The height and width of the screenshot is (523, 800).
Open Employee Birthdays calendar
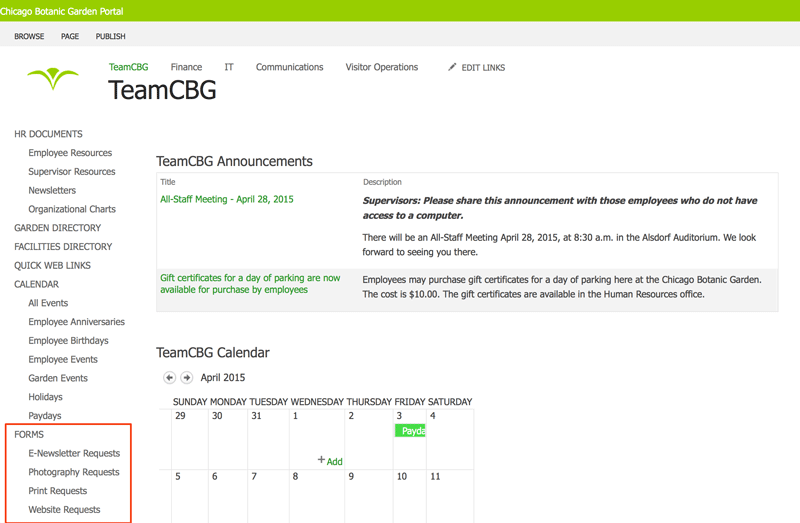tap(68, 340)
